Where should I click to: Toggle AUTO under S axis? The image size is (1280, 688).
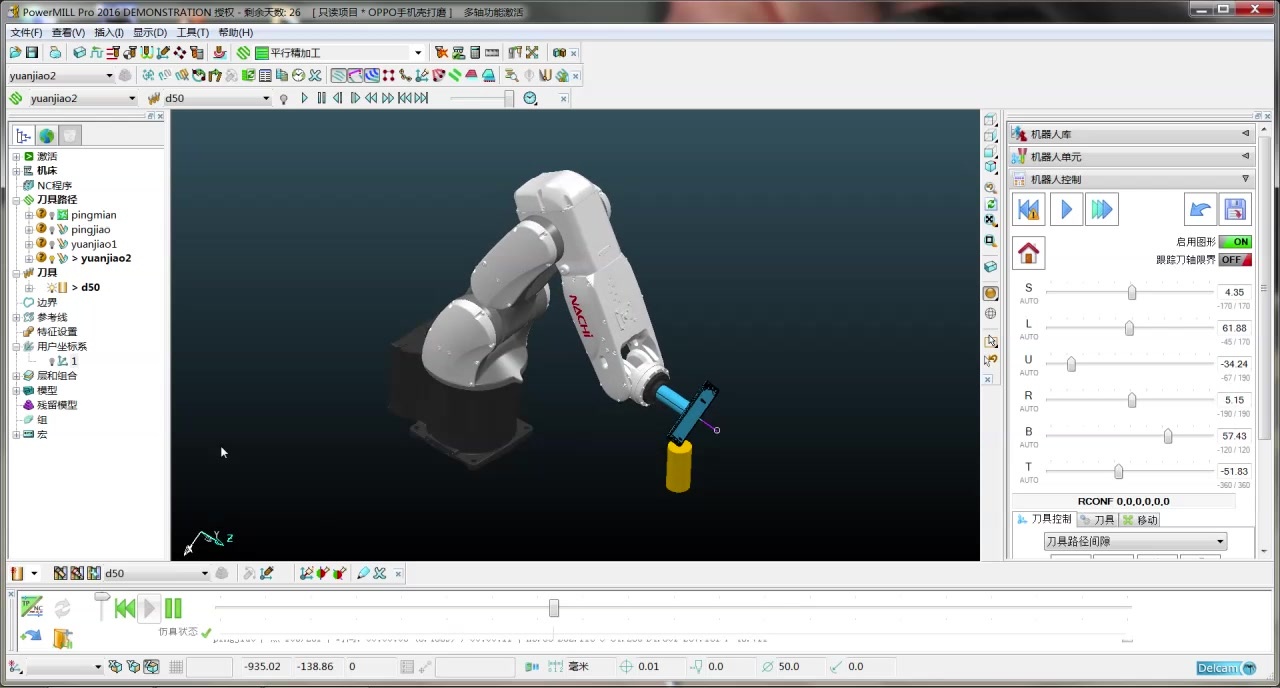pos(1029,301)
